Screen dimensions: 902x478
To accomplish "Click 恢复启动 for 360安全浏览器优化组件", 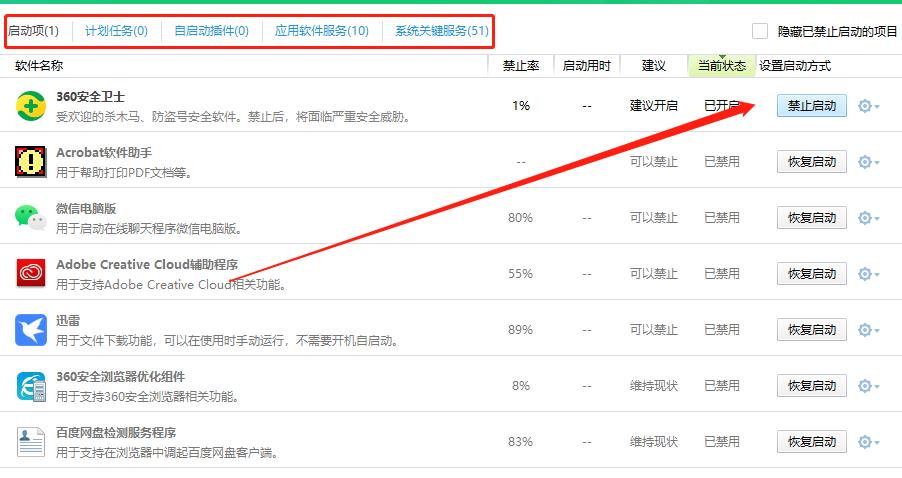I will (x=812, y=386).
